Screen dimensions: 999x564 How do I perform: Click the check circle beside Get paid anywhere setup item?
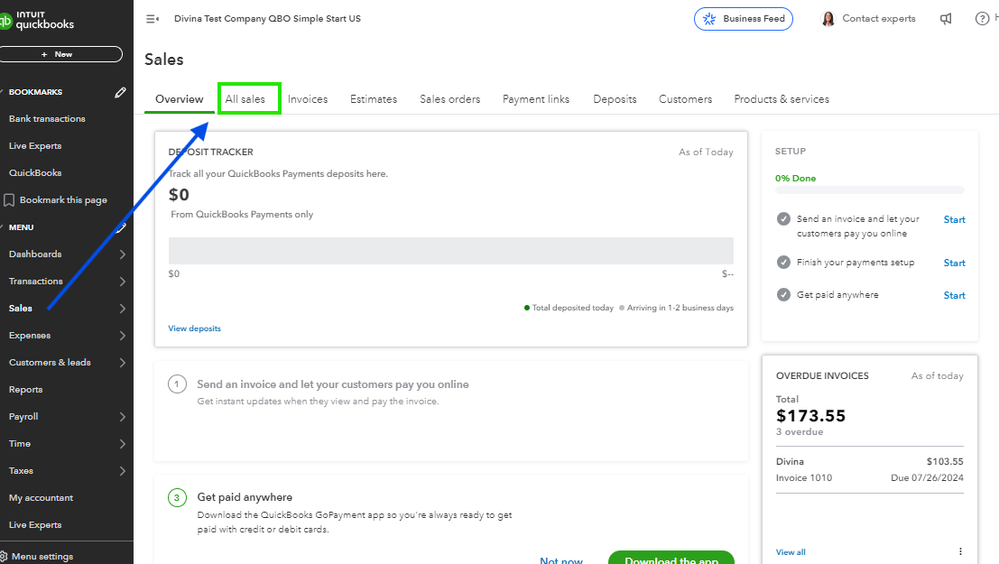(783, 295)
